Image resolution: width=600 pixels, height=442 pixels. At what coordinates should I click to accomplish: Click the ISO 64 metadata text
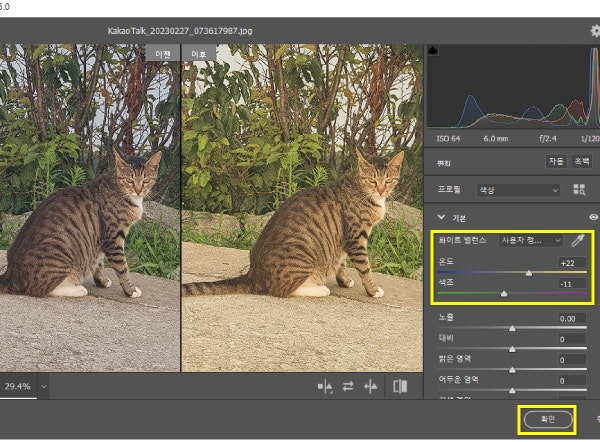coord(448,139)
